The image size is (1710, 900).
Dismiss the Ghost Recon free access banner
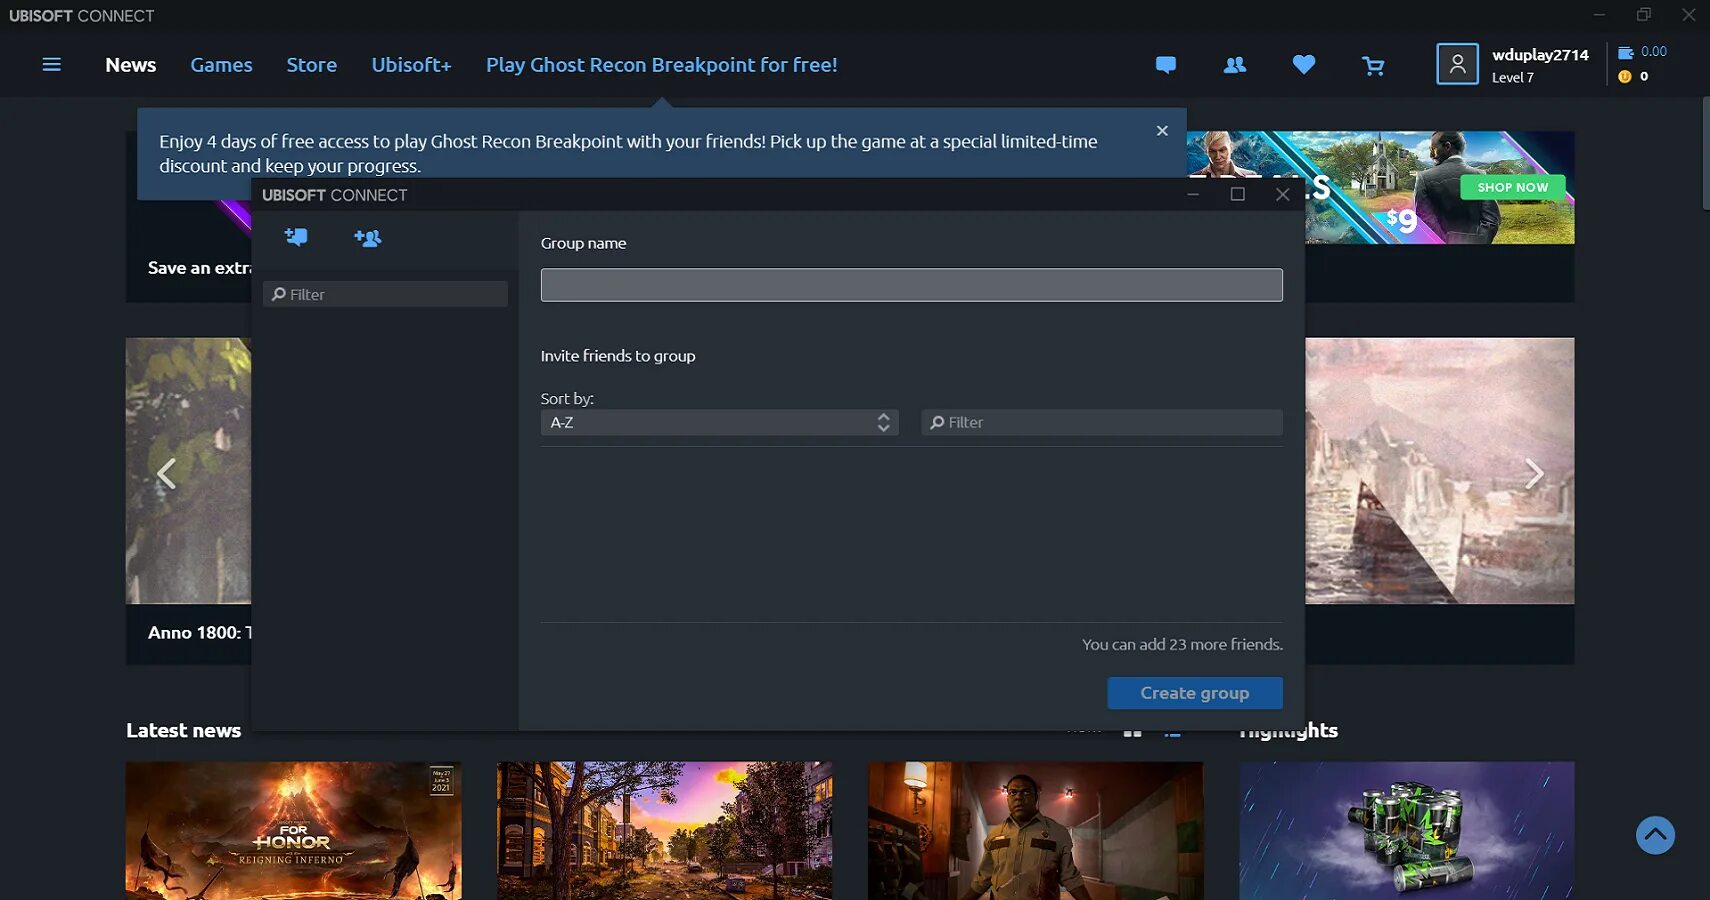tap(1162, 131)
